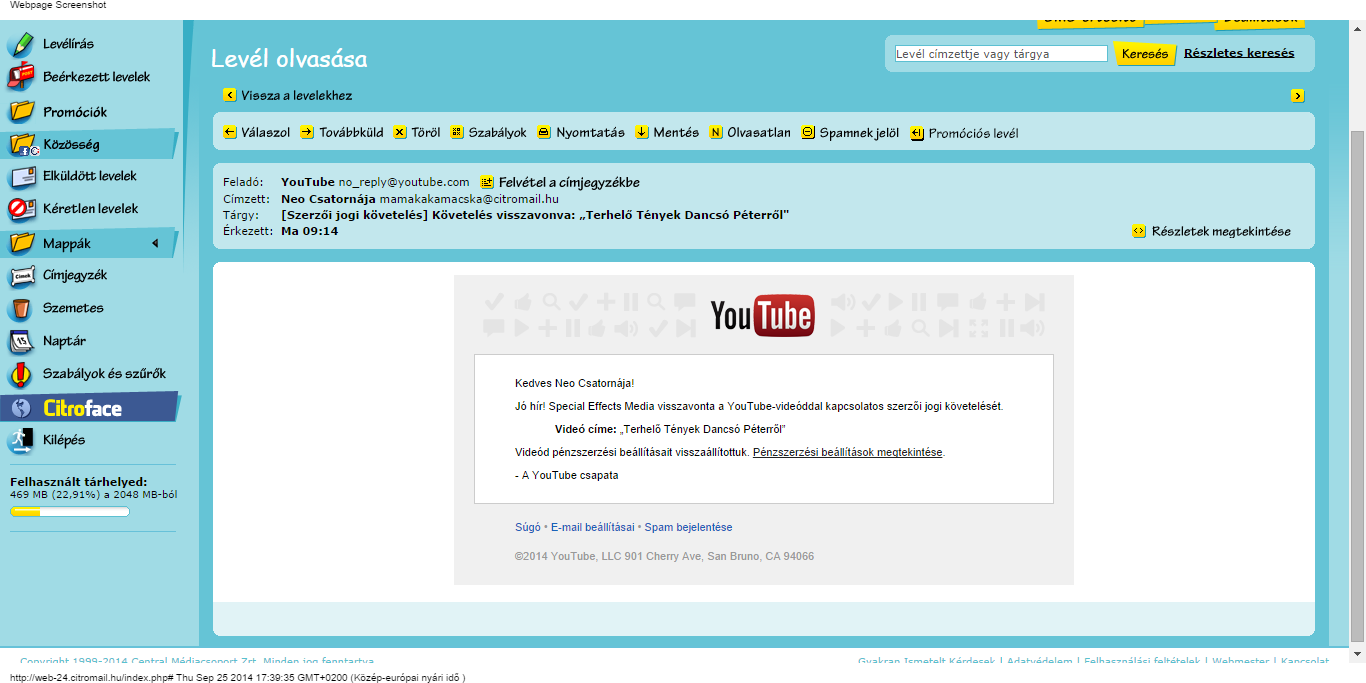
Task: Click the Részletek megtekintése link text
Action: (1221, 231)
